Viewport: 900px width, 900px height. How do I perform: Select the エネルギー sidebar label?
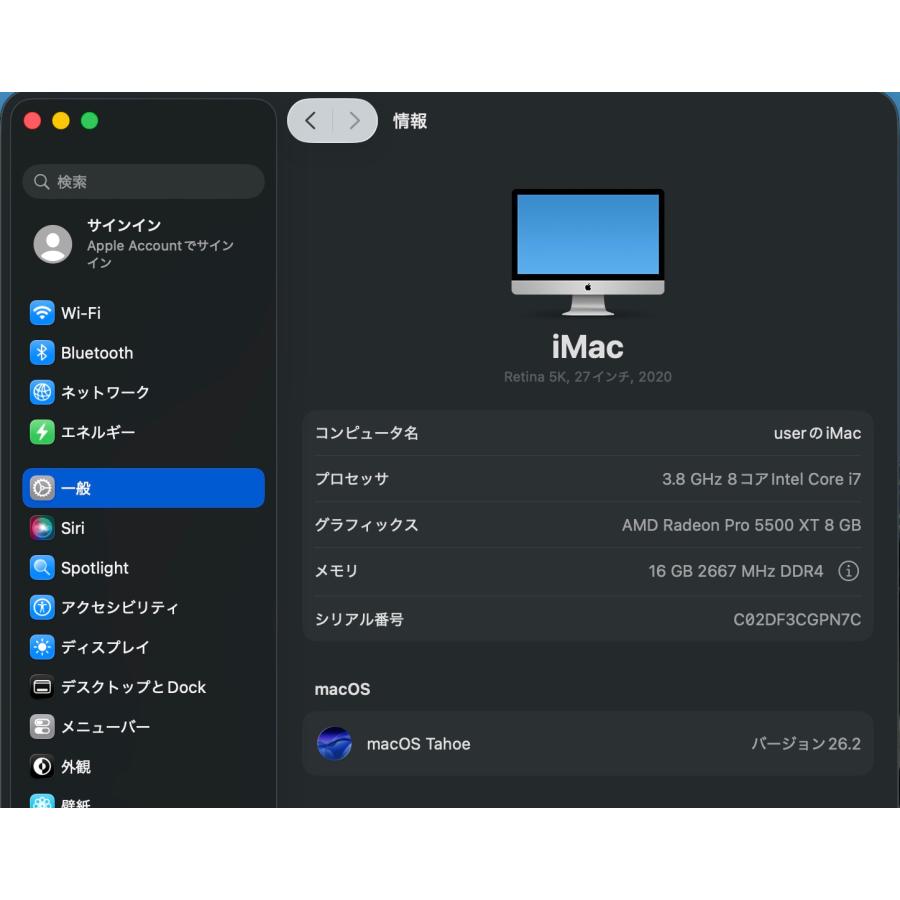[x=98, y=432]
